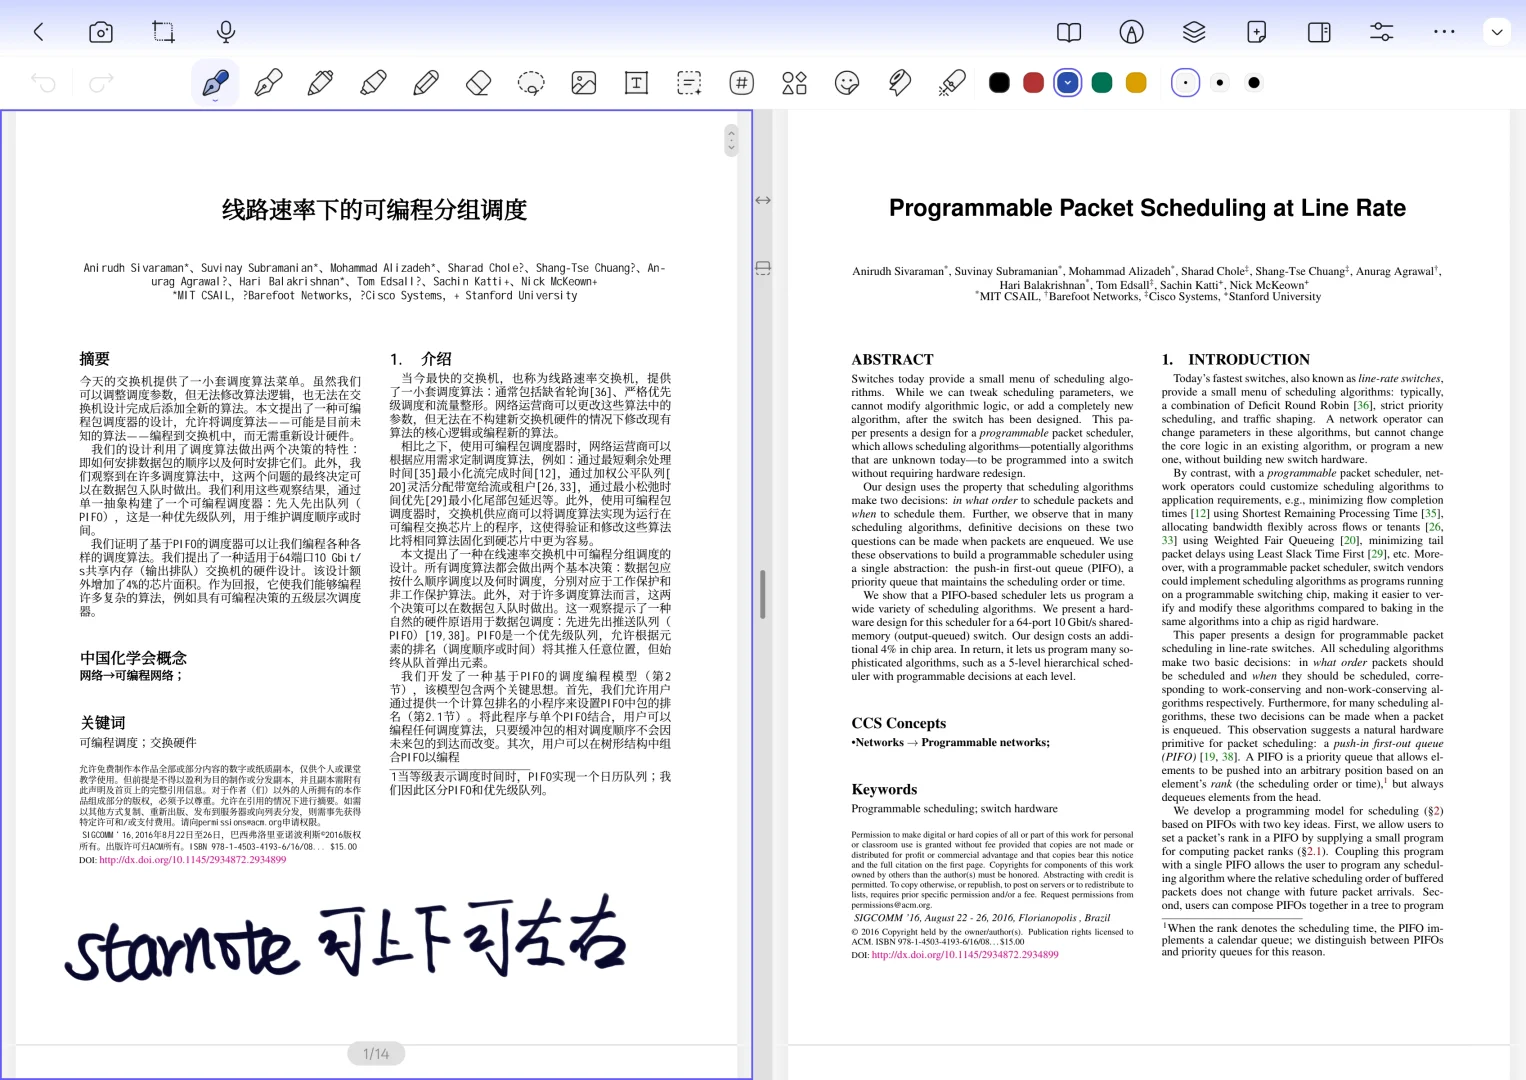Screen dimensions: 1526x1080
Task: Select the eraser tool
Action: tap(478, 82)
